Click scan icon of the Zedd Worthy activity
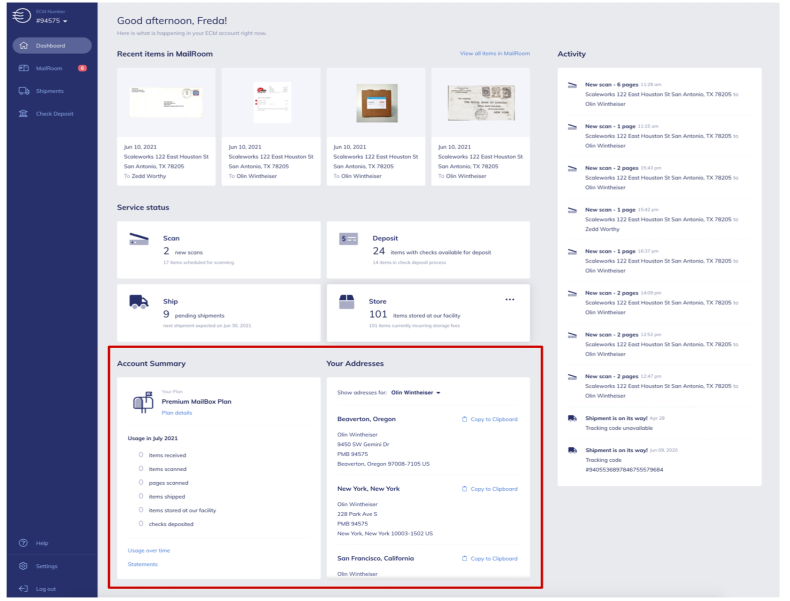Screen dimensions: 790x601 (572, 211)
